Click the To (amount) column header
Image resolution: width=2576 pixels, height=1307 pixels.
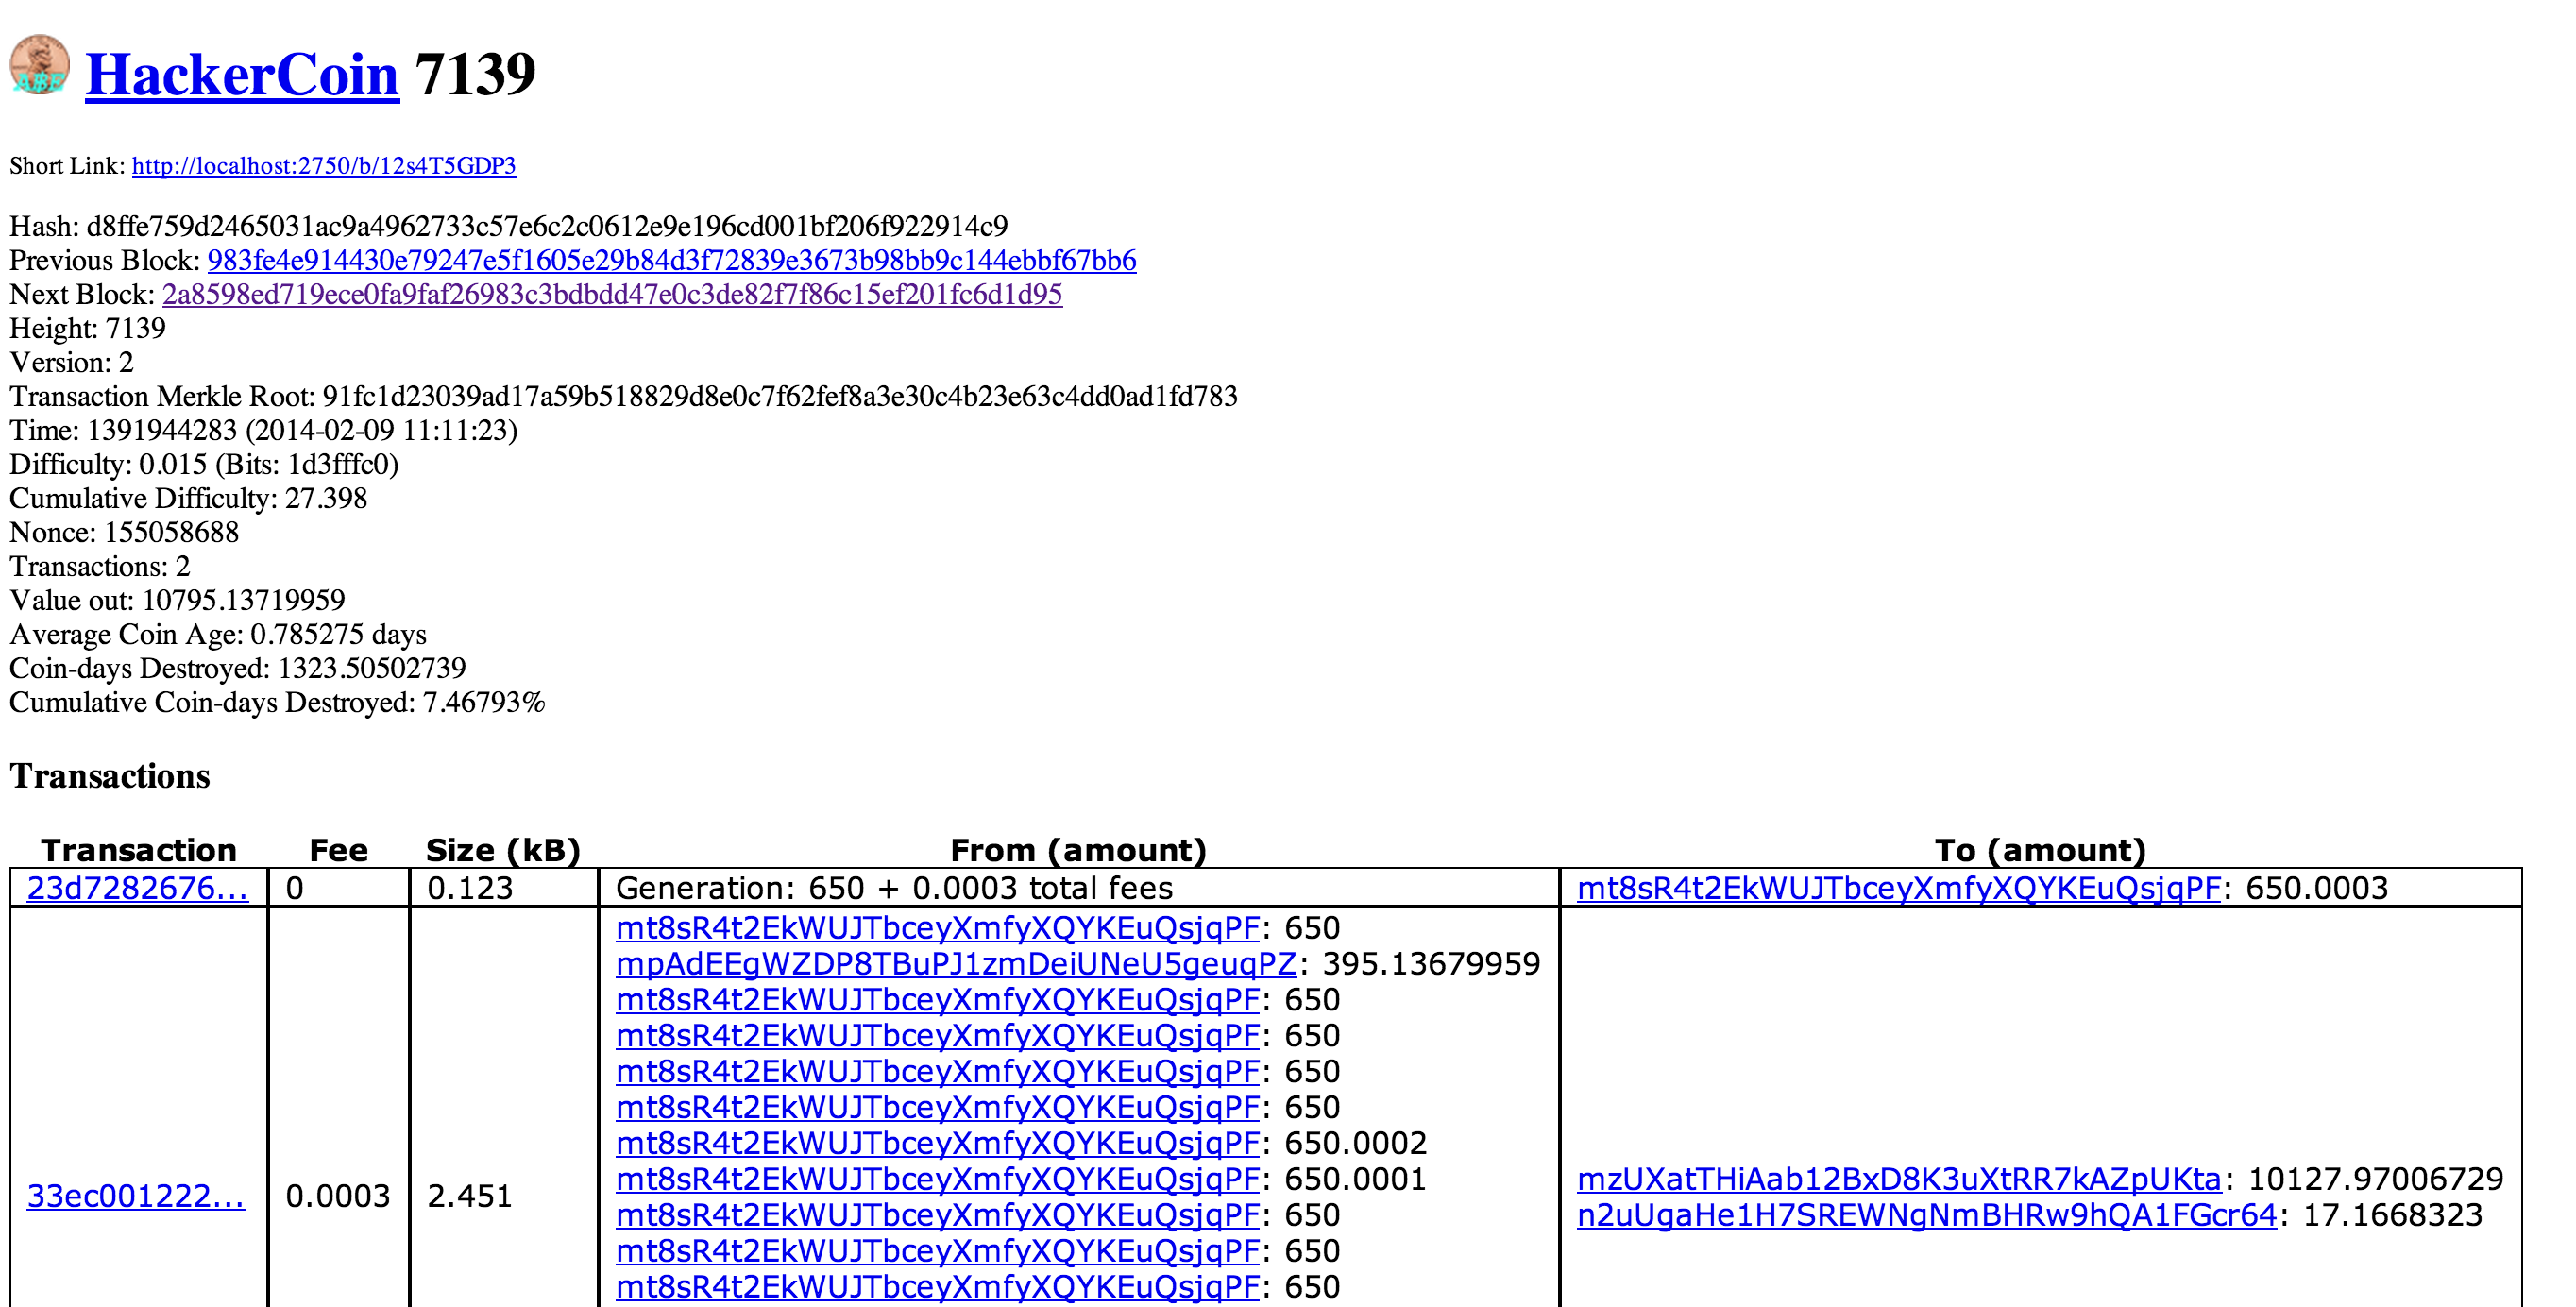point(2040,850)
